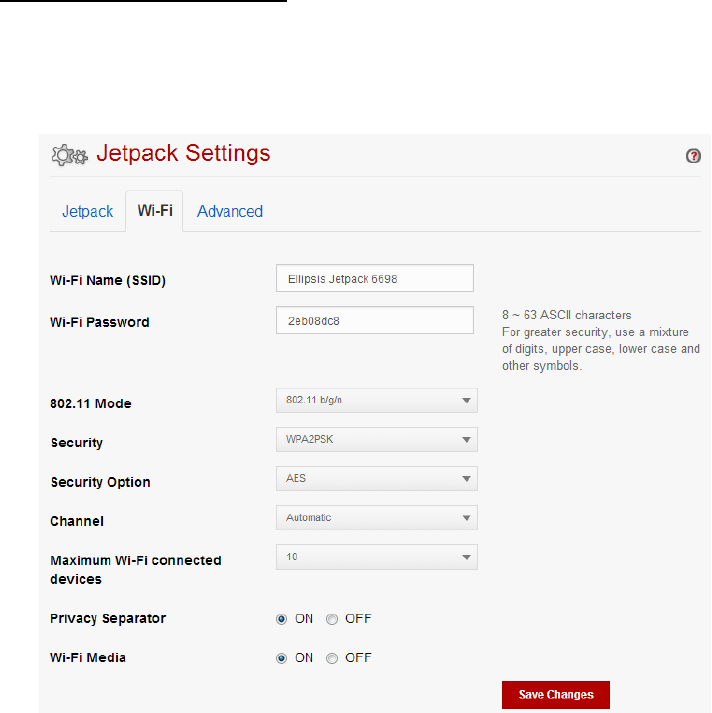Image resolution: width=712 pixels, height=713 pixels.
Task: Click the Wi-Fi Name (SSID) label
Action: (x=108, y=281)
